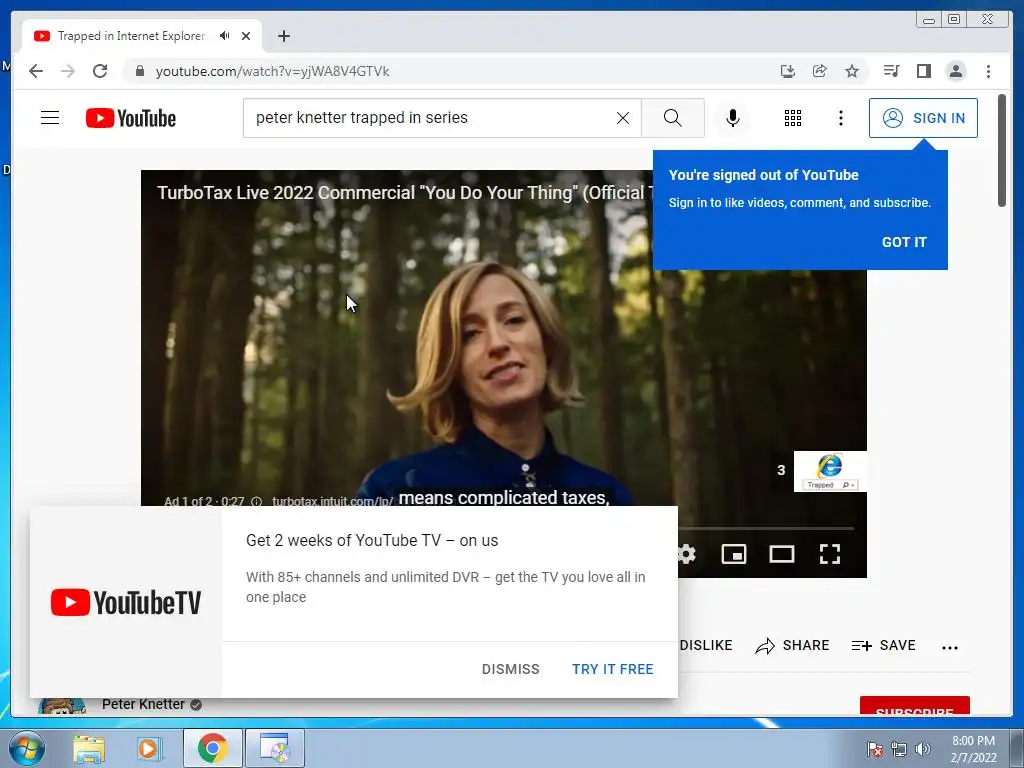Share this page icon in the address bar
This screenshot has height=768, width=1024.
tap(820, 71)
